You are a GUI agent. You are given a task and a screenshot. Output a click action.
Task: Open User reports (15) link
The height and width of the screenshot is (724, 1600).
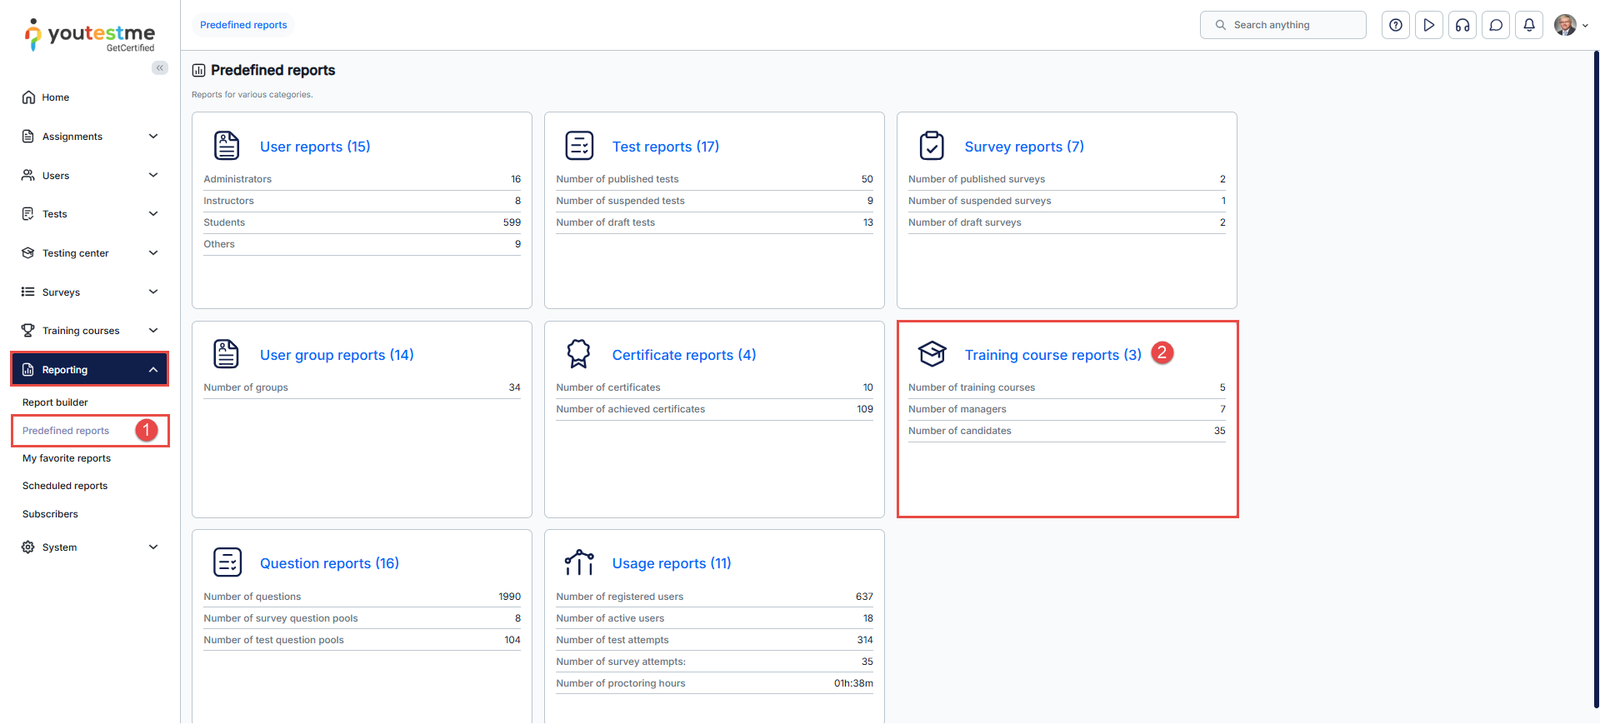[315, 146]
